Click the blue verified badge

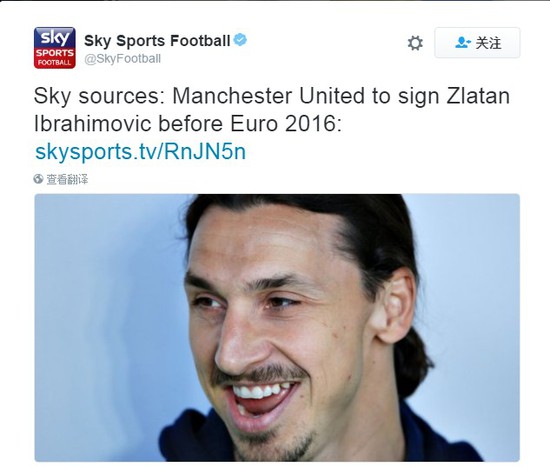click(240, 40)
